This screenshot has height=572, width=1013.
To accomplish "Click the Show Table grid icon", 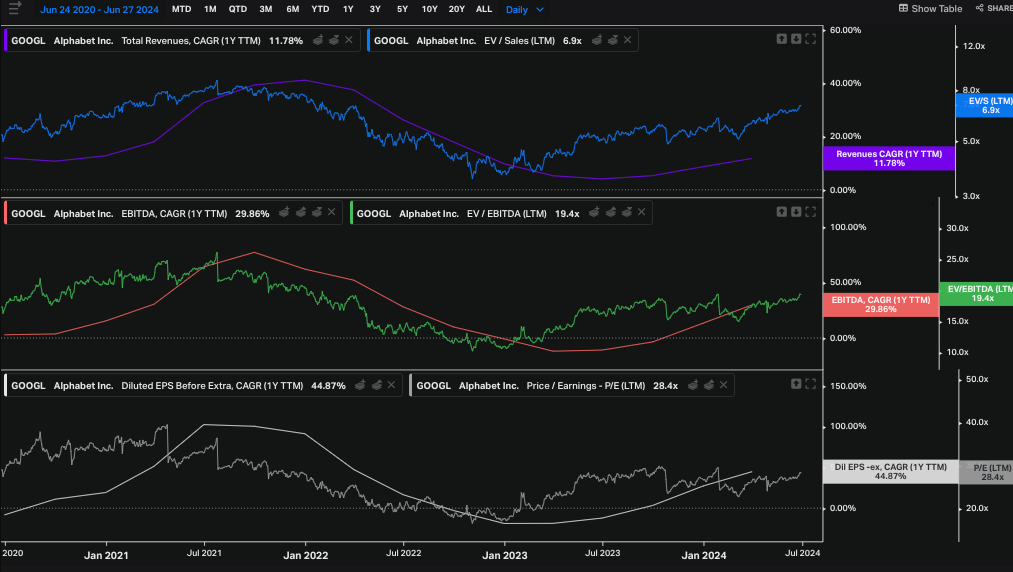I will pos(903,8).
